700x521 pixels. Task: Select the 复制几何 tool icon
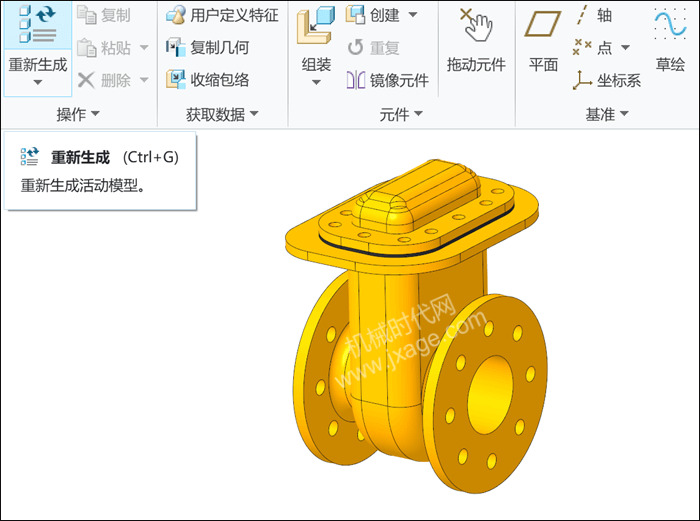pos(175,47)
